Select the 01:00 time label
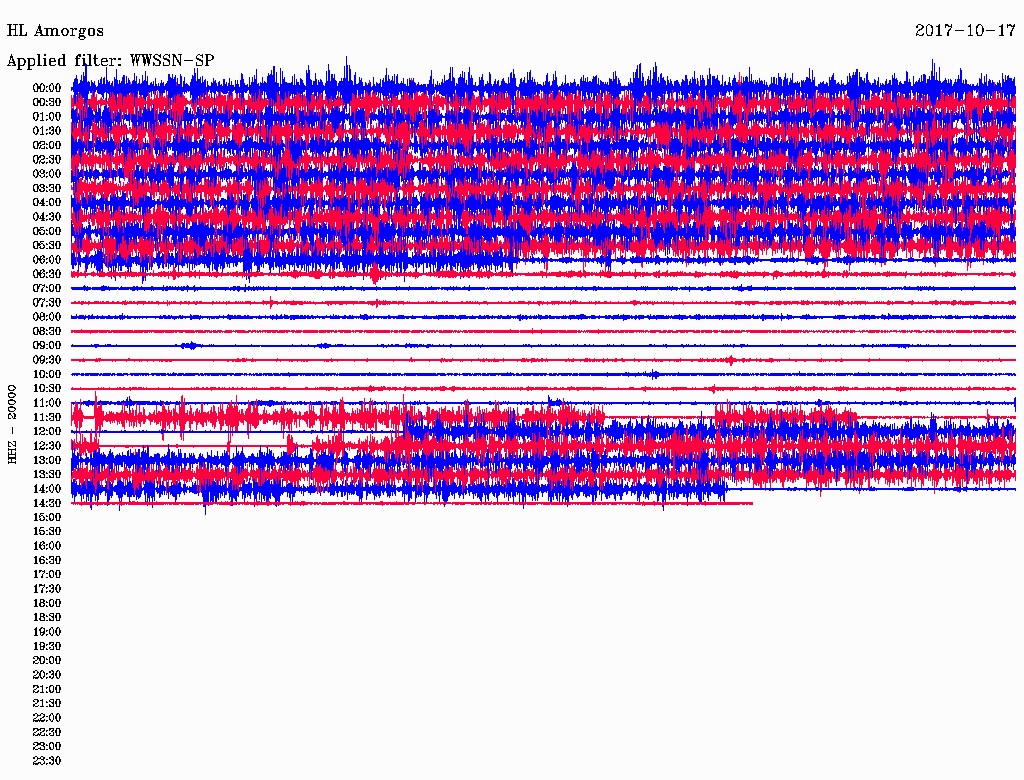Image resolution: width=1024 pixels, height=780 pixels. coord(47,116)
